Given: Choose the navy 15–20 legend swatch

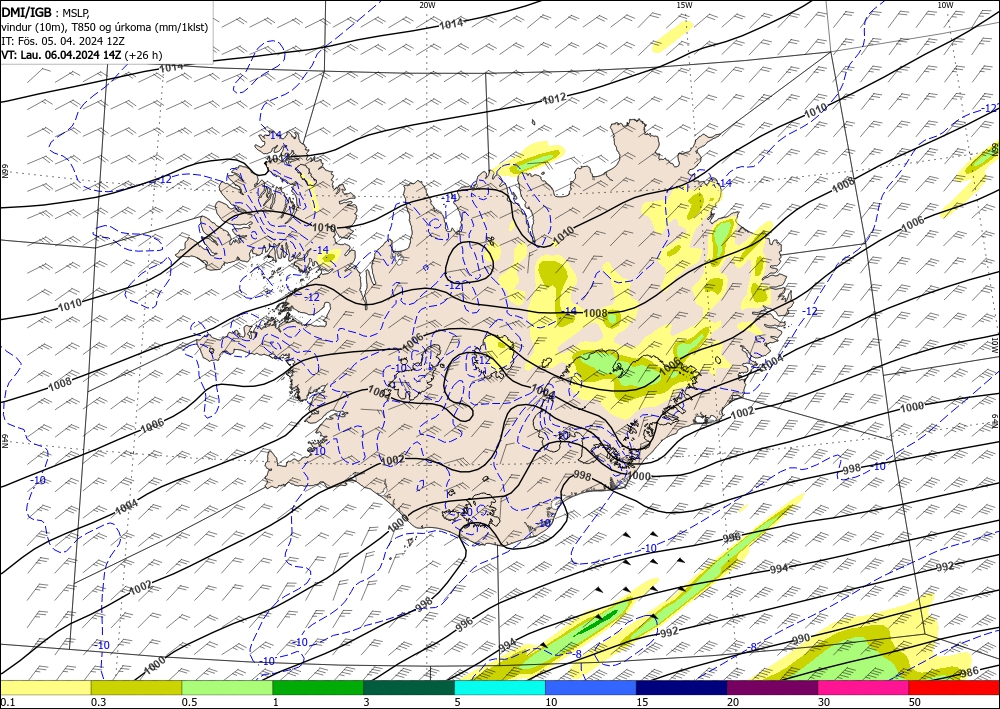Looking at the screenshot, I should (x=682, y=688).
